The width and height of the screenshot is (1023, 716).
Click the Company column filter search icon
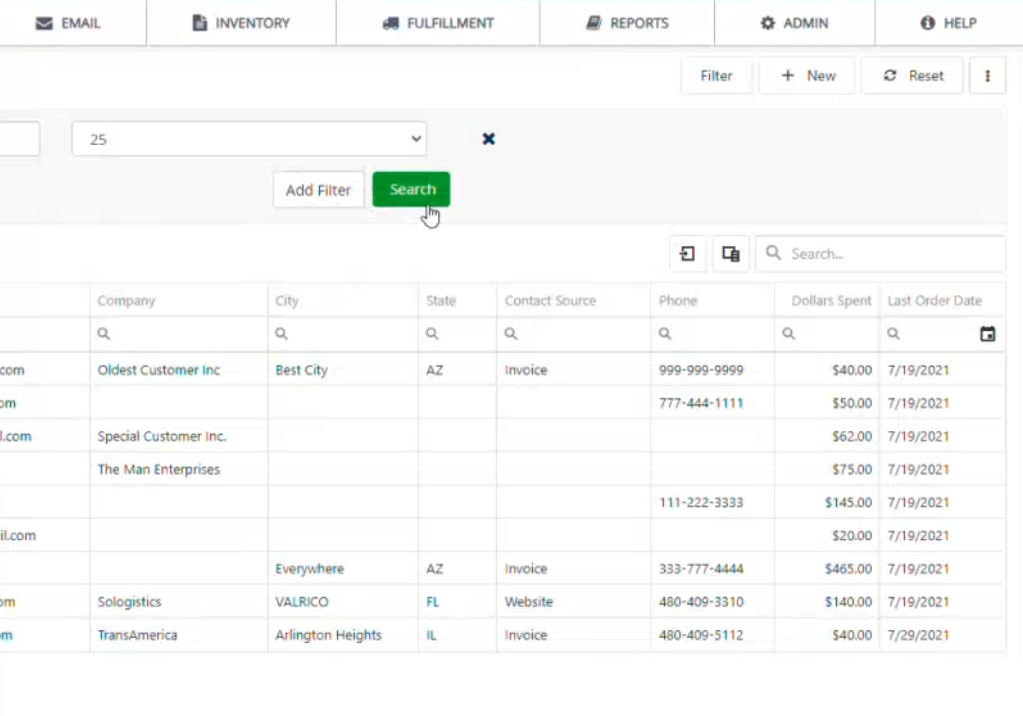[104, 334]
